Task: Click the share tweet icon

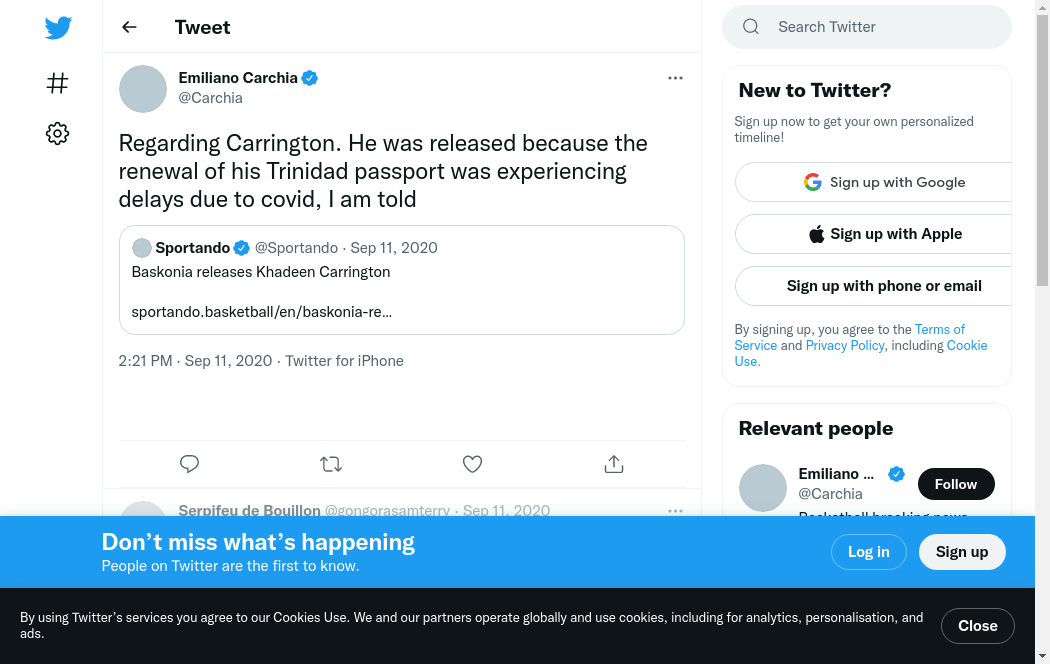Action: pyautogui.click(x=614, y=464)
